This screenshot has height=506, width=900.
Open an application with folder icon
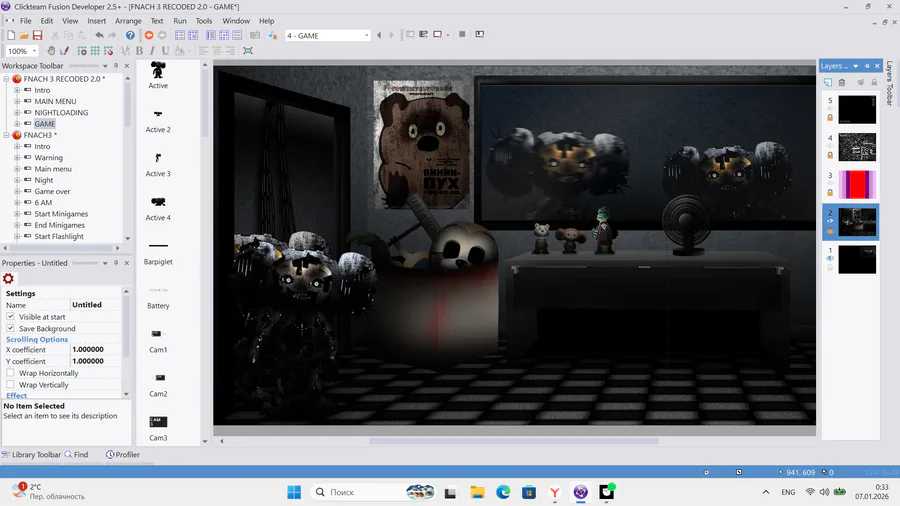[x=24, y=36]
